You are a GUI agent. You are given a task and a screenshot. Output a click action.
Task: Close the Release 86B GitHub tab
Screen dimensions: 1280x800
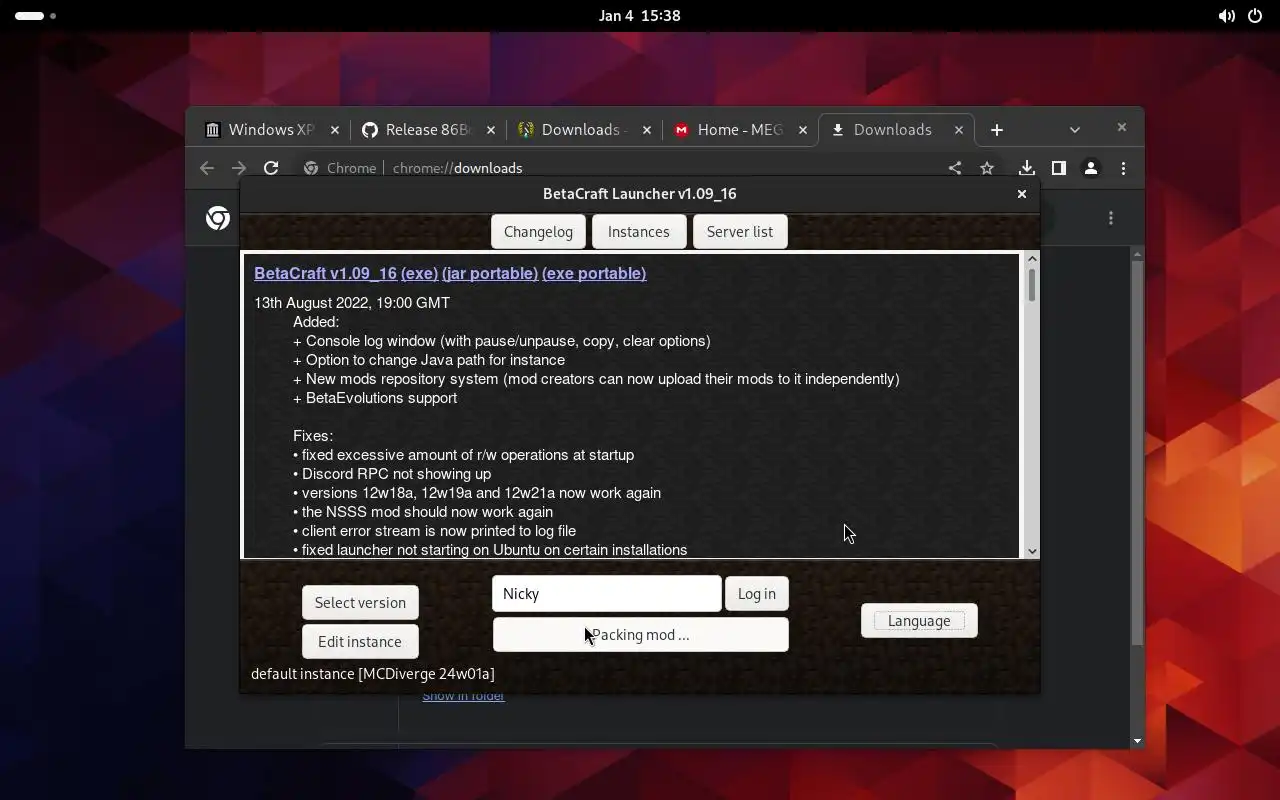(x=491, y=130)
